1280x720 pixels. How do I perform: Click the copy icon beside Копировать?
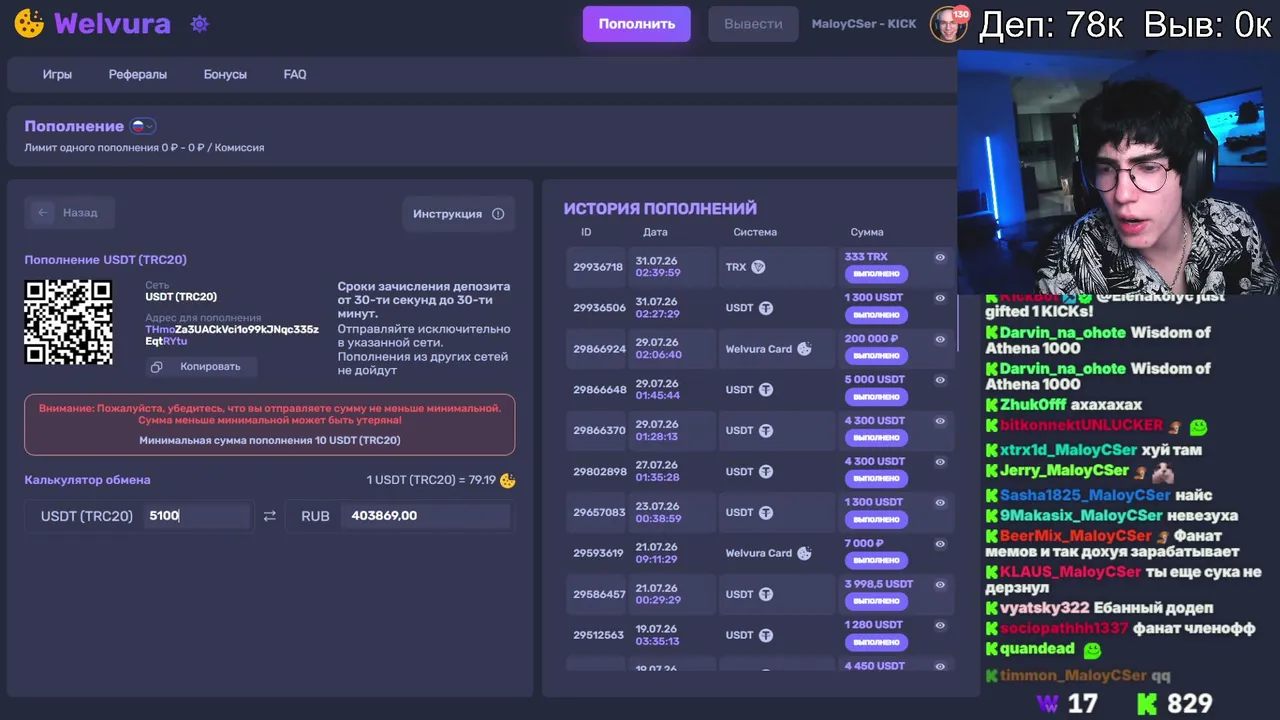tap(157, 367)
